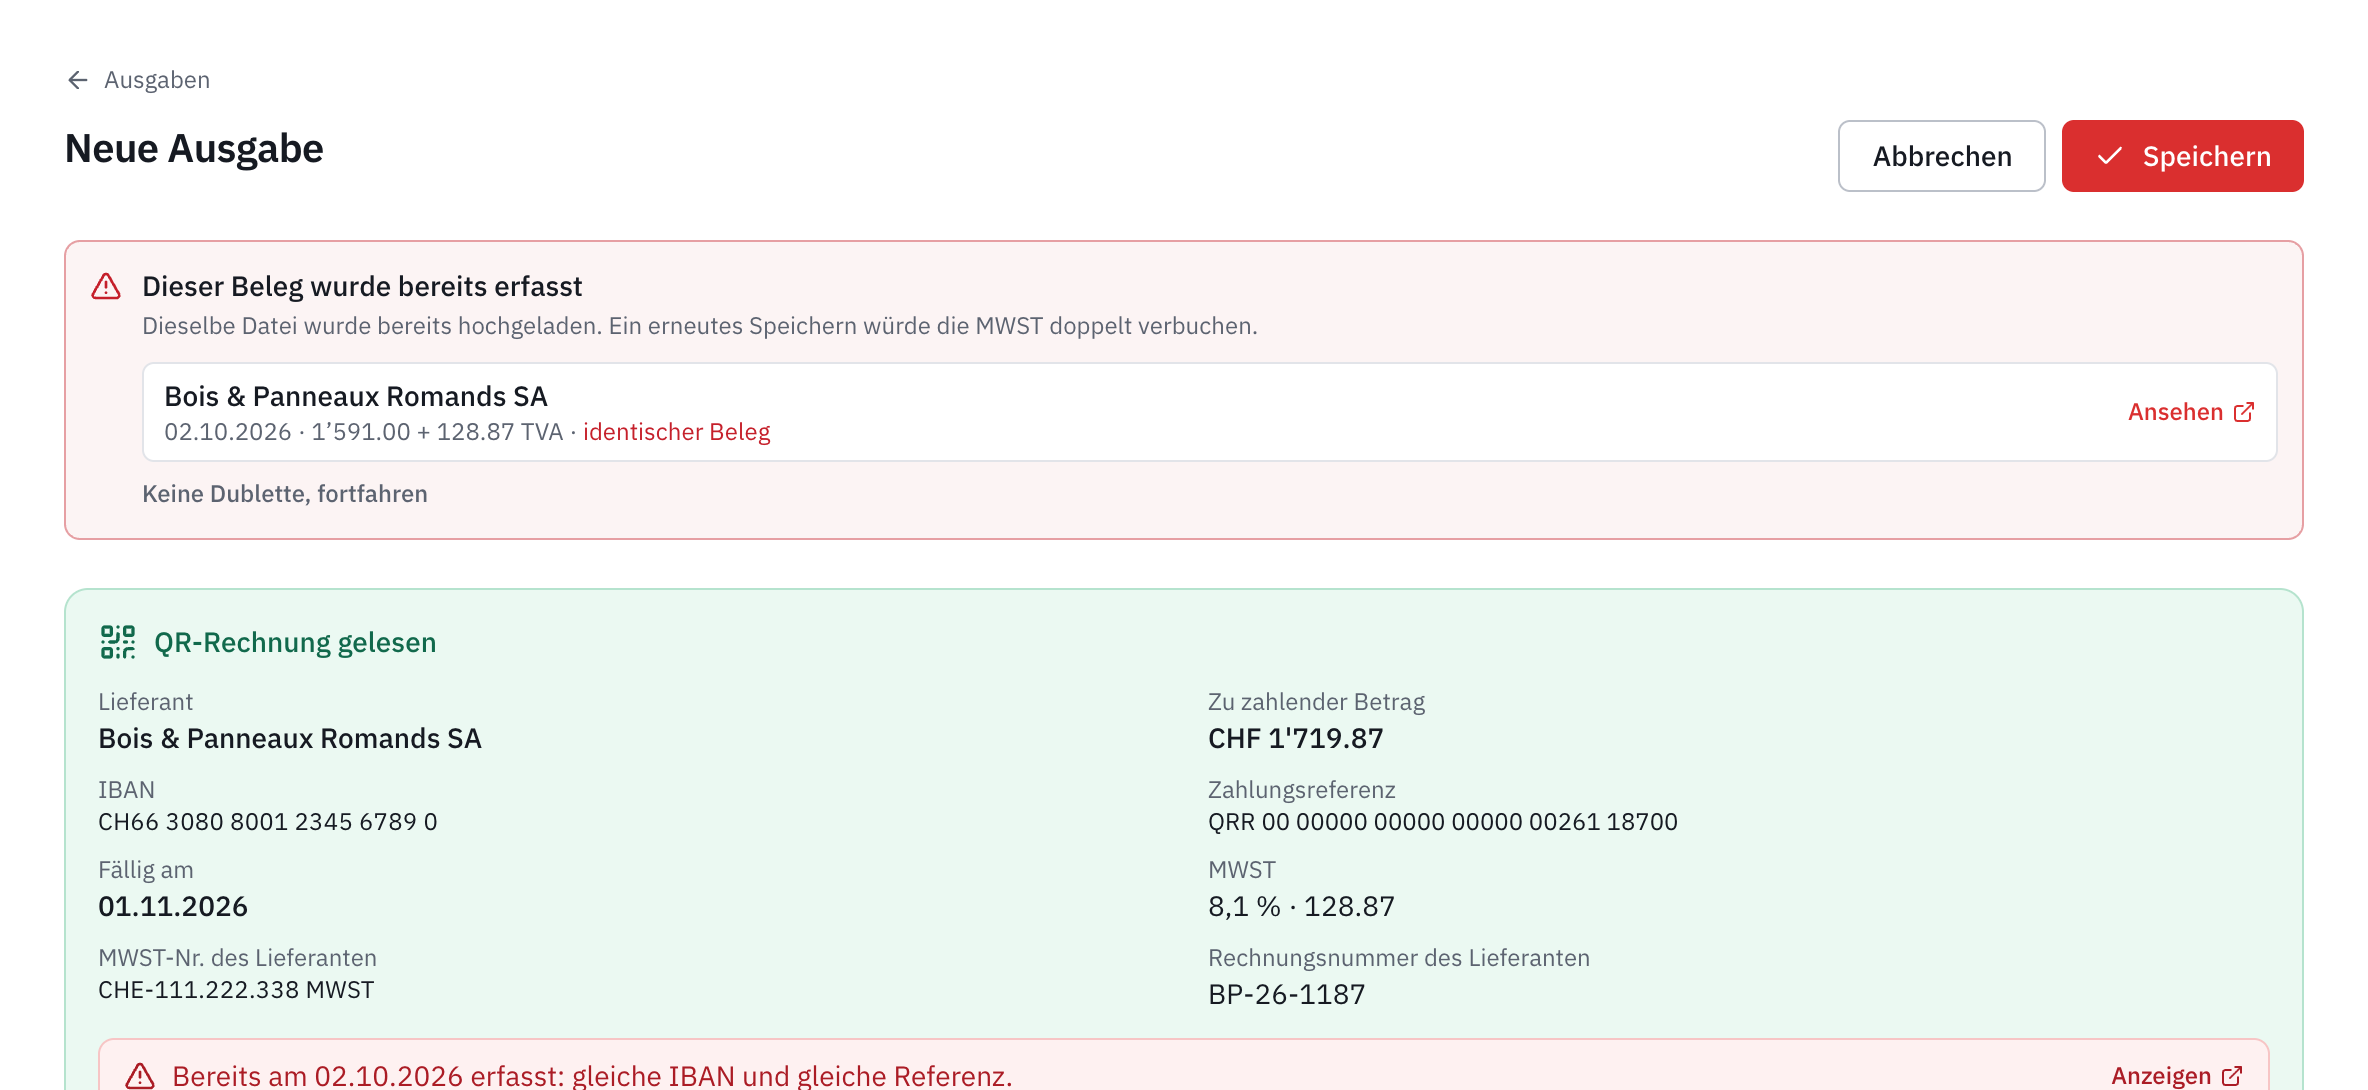The width and height of the screenshot is (2368, 1090).
Task: Click the 'identischer Beleg' label
Action: pos(676,432)
